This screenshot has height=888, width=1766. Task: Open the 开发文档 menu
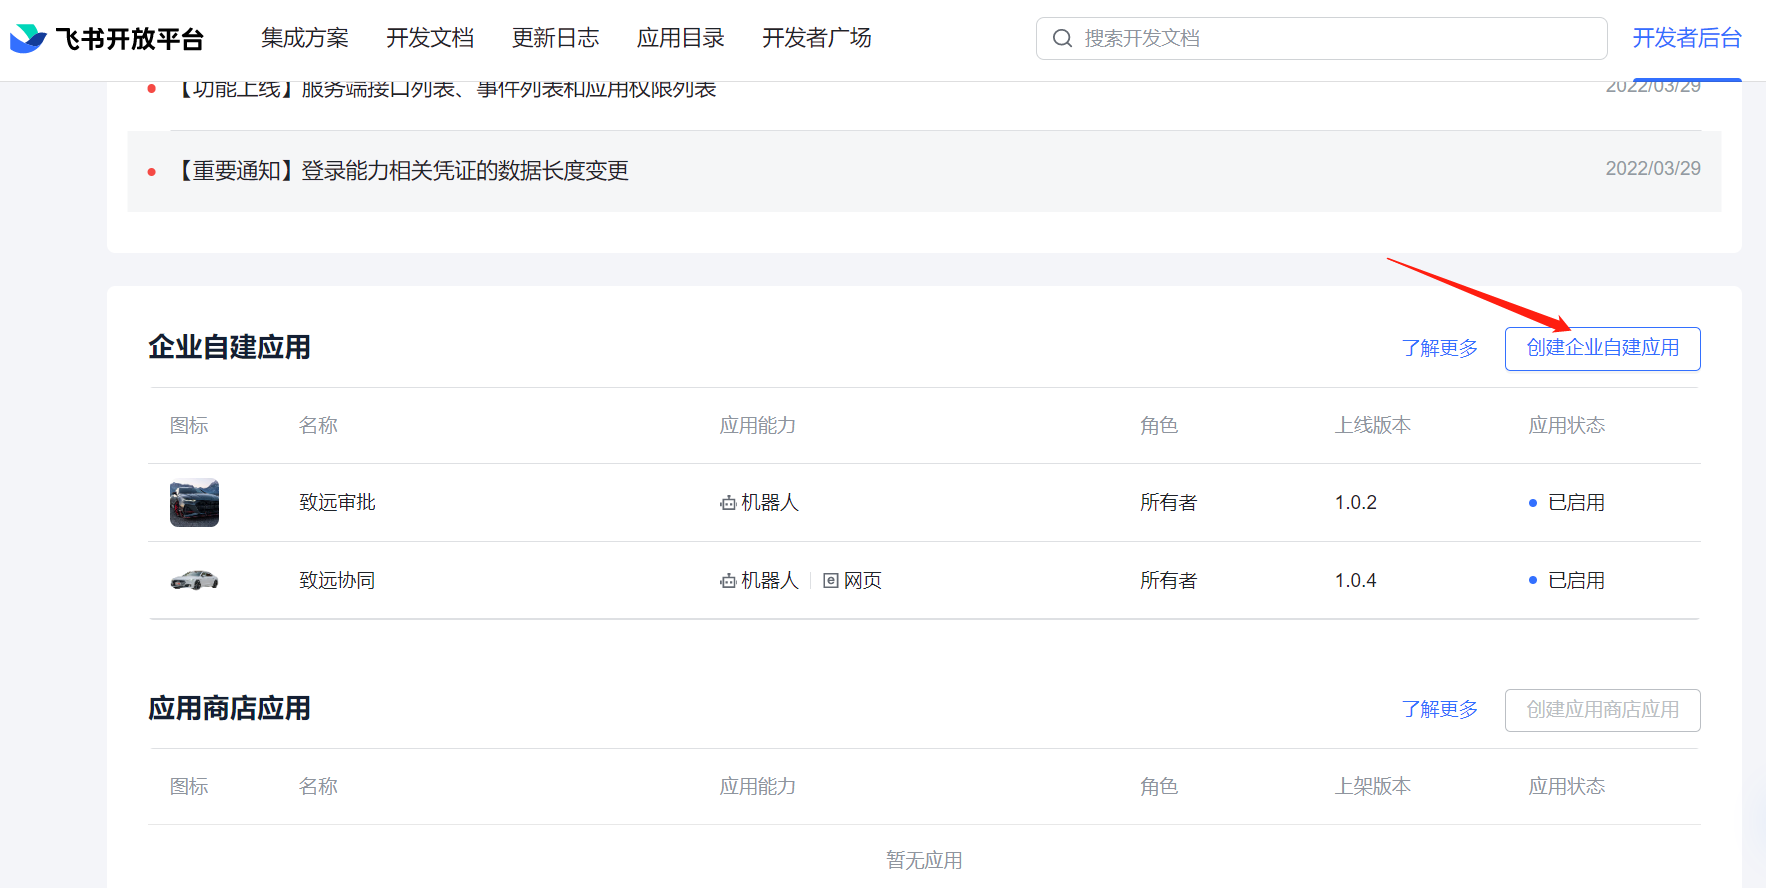pyautogui.click(x=430, y=38)
